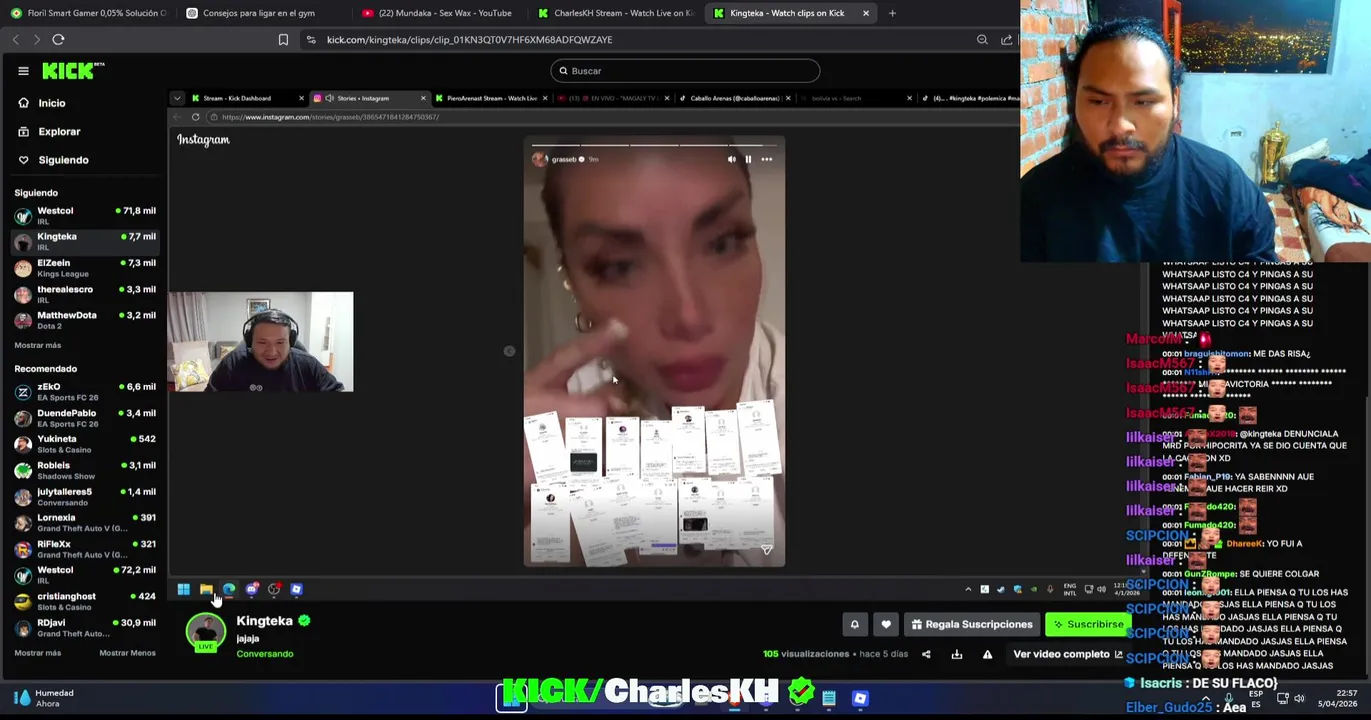Toggle notification bell for Kingteka
The height and width of the screenshot is (720, 1371).
tap(854, 624)
